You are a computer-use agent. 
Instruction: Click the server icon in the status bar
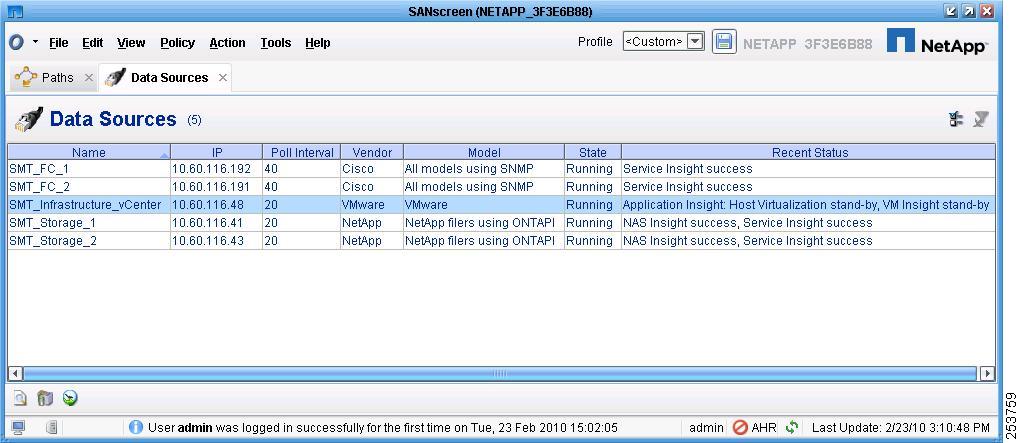[52, 427]
